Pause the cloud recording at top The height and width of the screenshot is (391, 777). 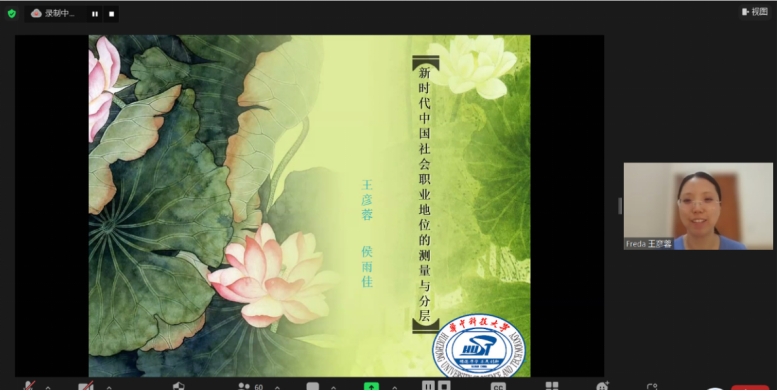tap(95, 14)
